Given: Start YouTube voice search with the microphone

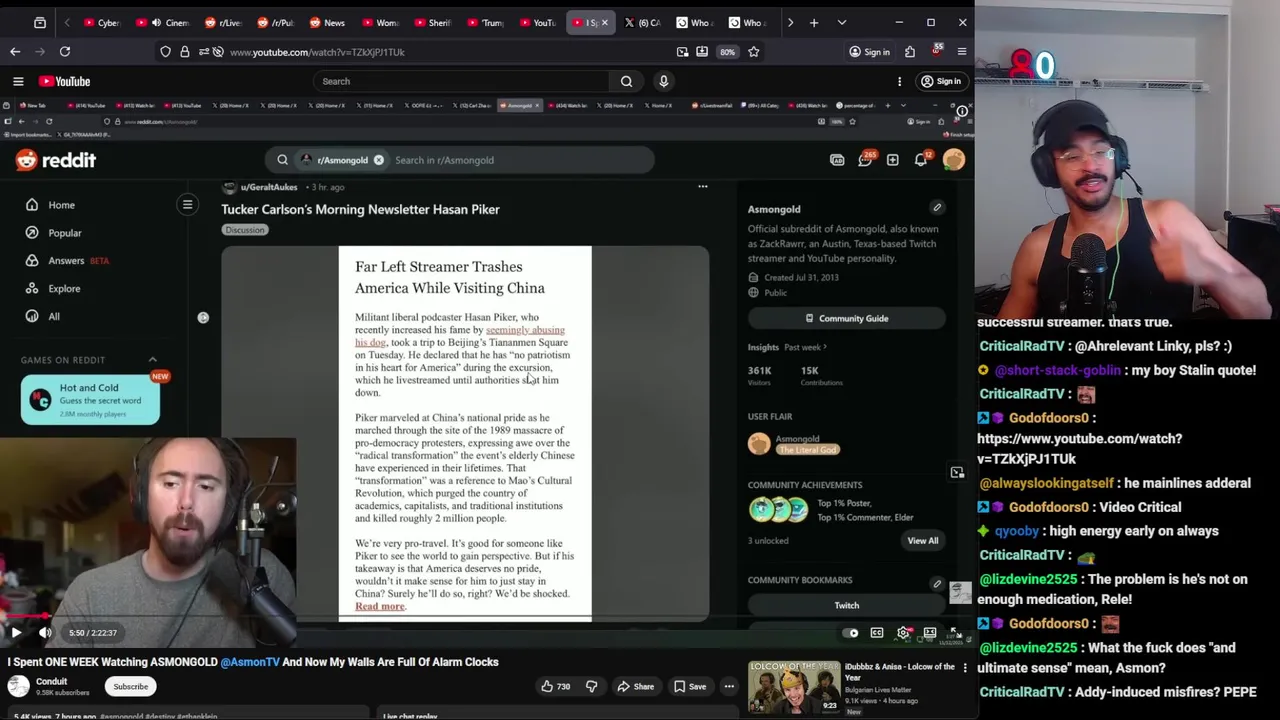Looking at the screenshot, I should point(663,81).
